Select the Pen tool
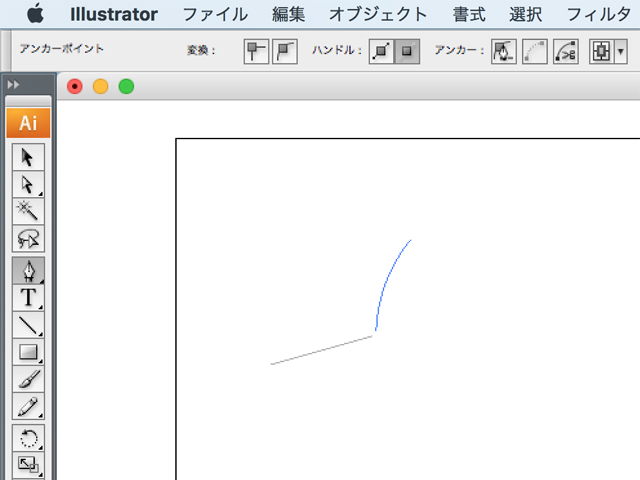The width and height of the screenshot is (640, 480). click(28, 270)
